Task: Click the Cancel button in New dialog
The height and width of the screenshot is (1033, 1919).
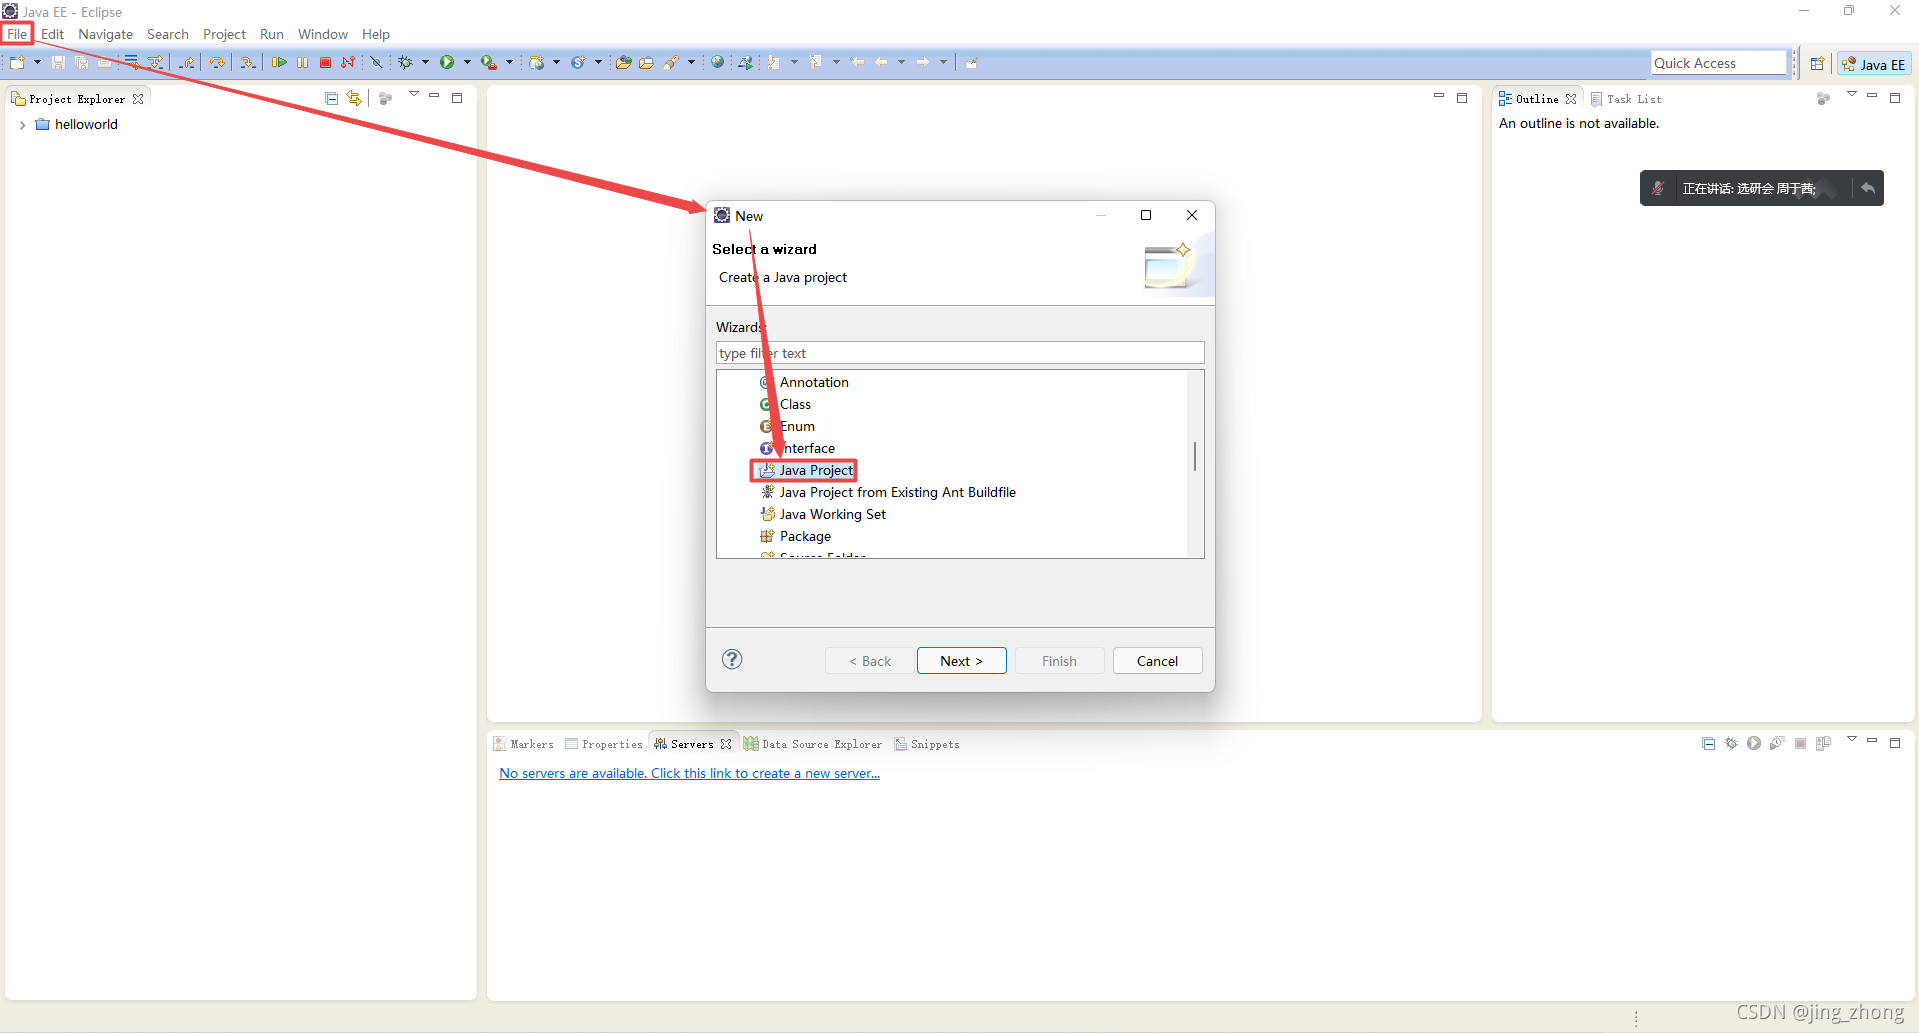Action: click(x=1157, y=661)
